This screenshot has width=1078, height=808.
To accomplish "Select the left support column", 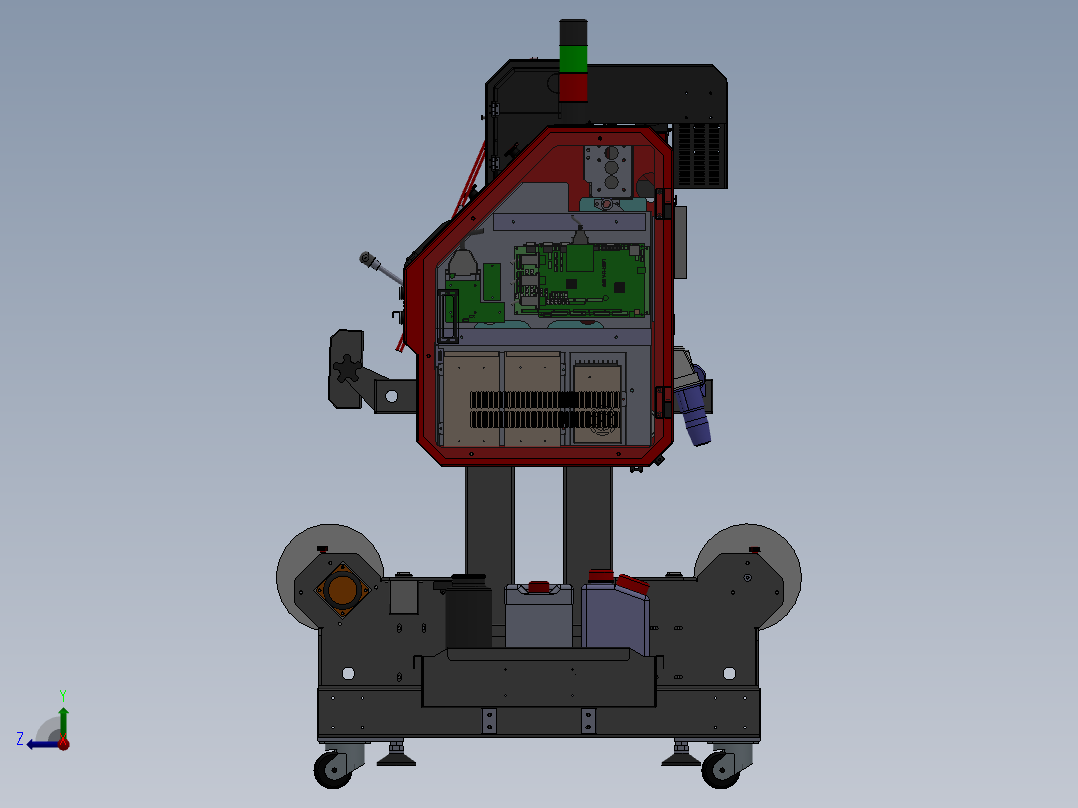I will click(490, 526).
